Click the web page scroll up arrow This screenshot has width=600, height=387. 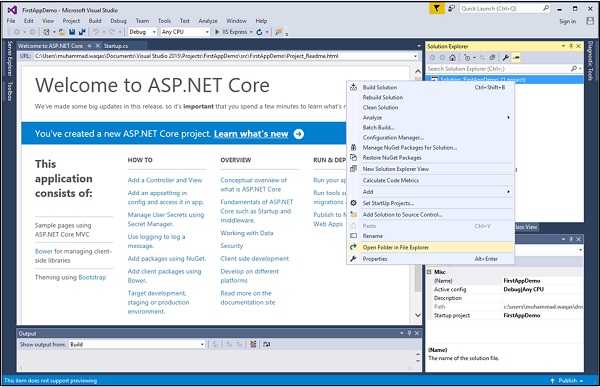tap(417, 71)
